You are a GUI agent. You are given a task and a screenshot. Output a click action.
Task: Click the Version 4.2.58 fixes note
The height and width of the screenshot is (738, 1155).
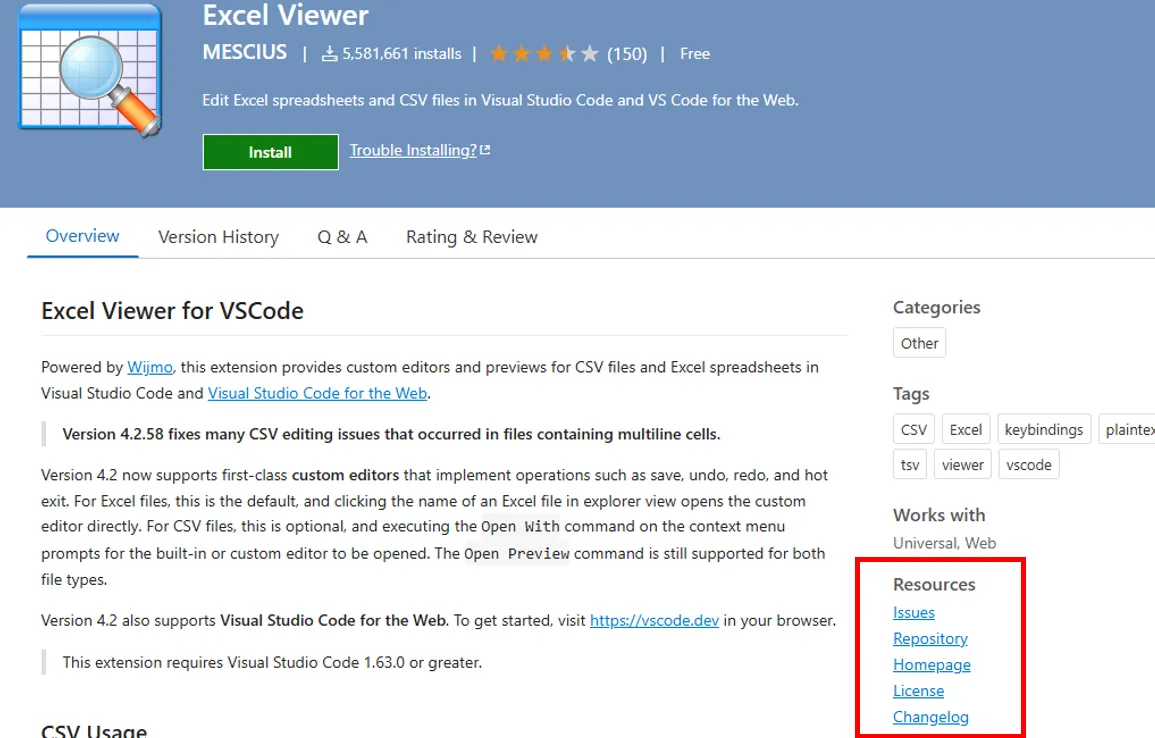[391, 434]
